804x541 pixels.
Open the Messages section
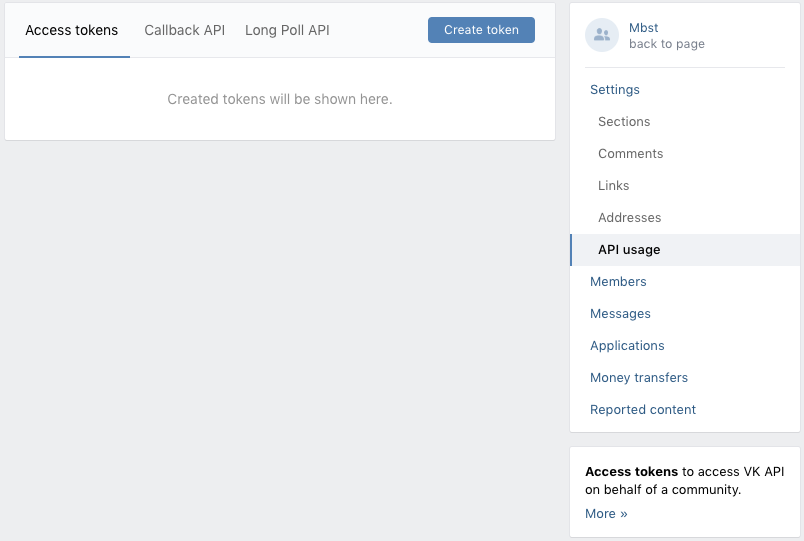tap(620, 313)
